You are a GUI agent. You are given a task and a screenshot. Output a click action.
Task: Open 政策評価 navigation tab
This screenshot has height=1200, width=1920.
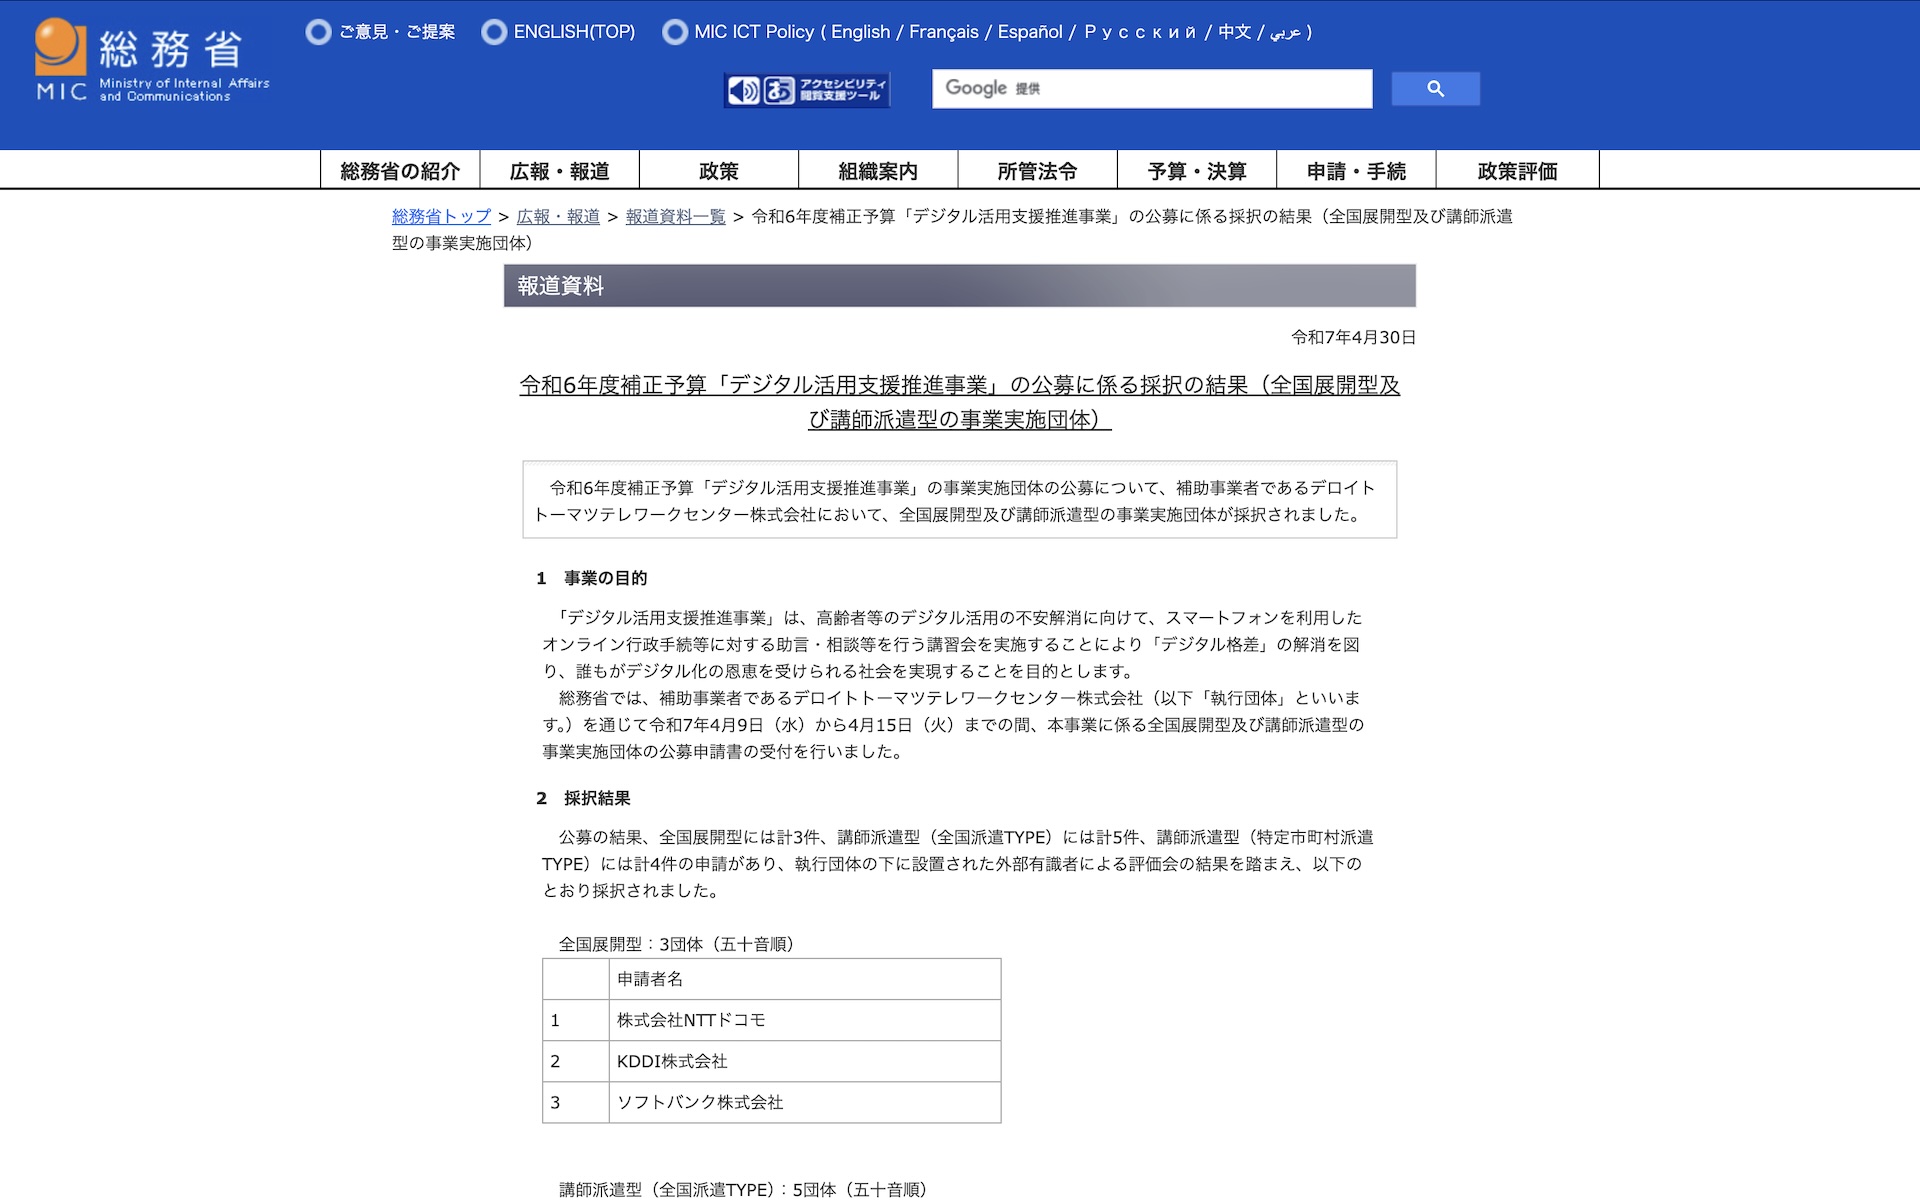(1517, 171)
